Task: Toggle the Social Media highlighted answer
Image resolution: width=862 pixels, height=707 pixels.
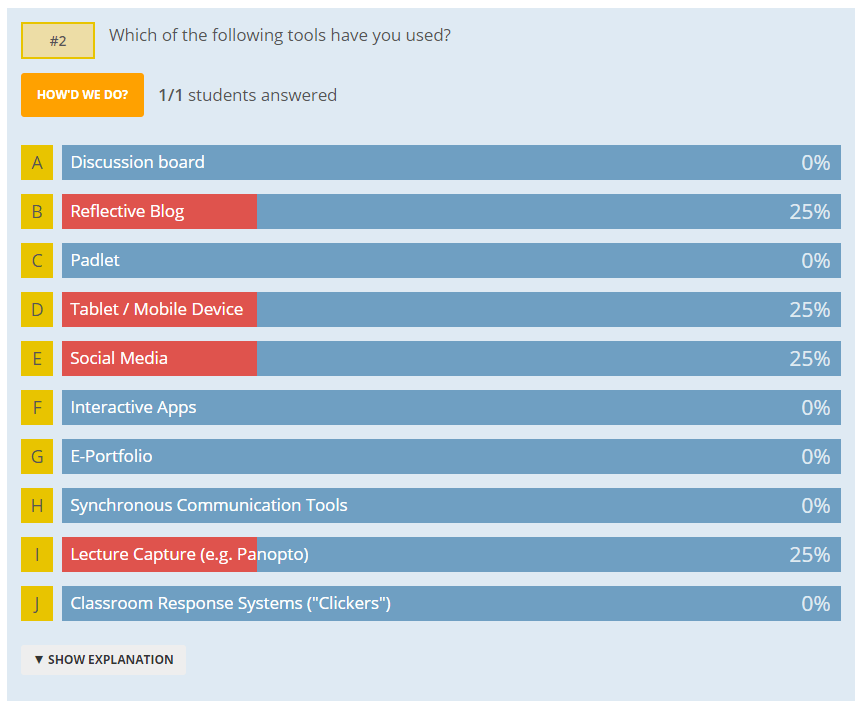Action: pyautogui.click(x=158, y=358)
